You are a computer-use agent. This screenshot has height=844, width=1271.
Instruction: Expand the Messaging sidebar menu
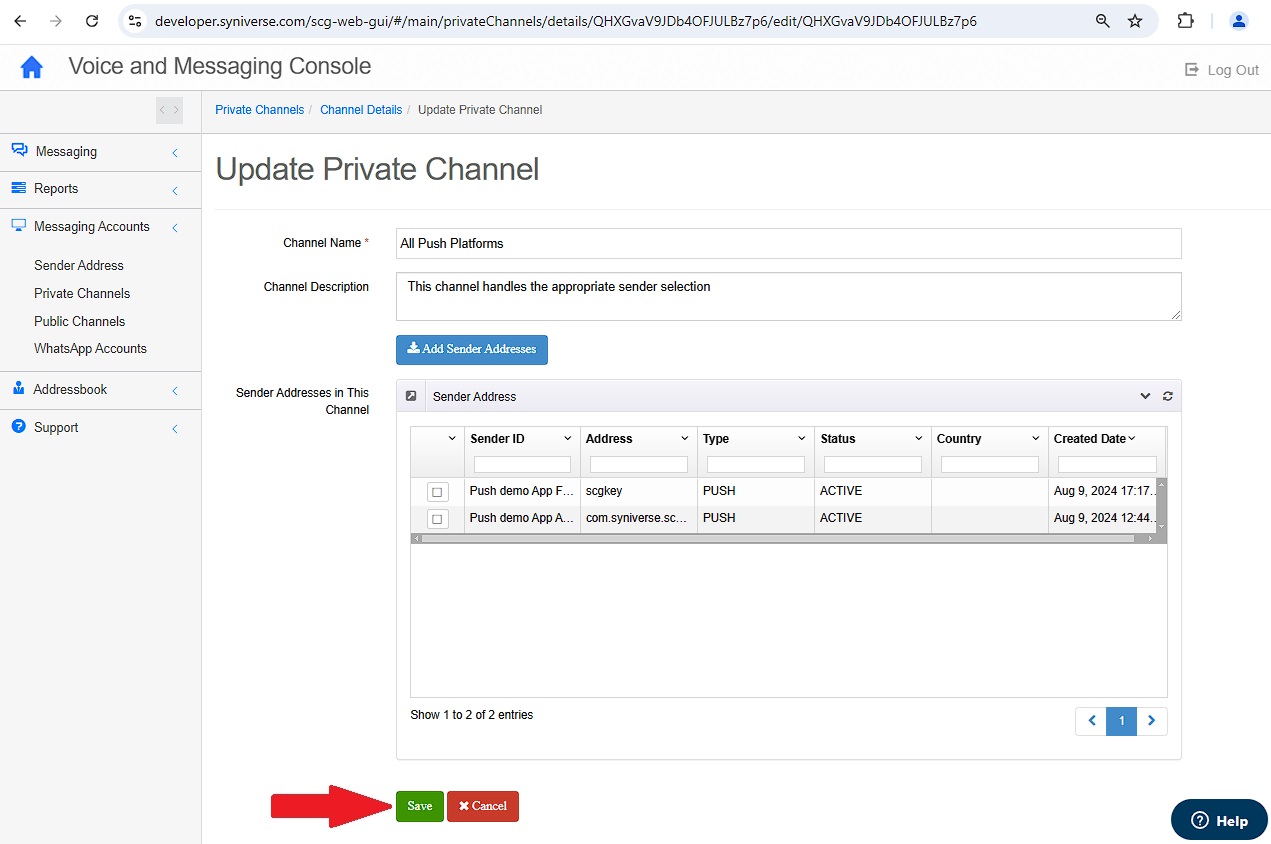tap(100, 152)
